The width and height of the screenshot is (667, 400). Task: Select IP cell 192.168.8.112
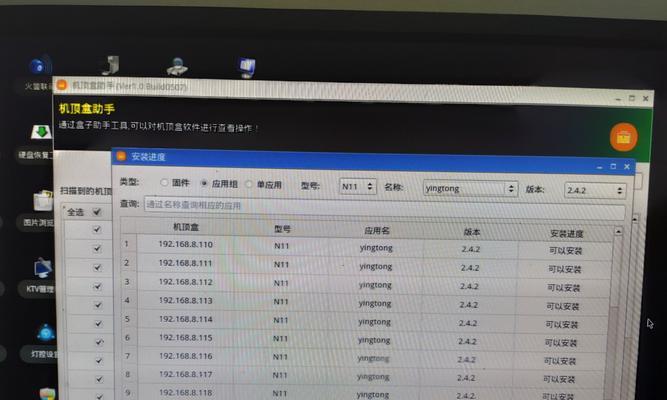tap(185, 282)
